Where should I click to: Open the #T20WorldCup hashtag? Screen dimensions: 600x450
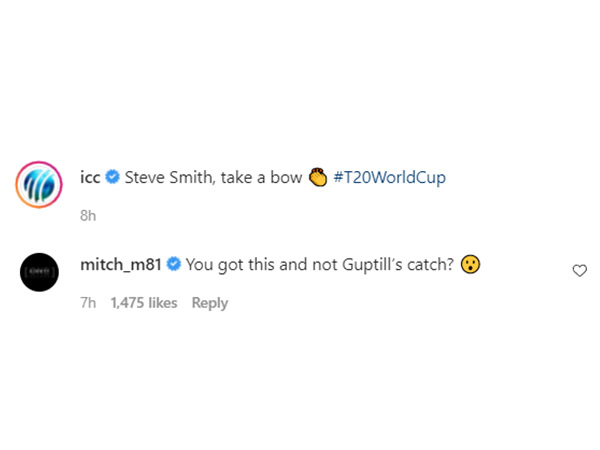390,178
